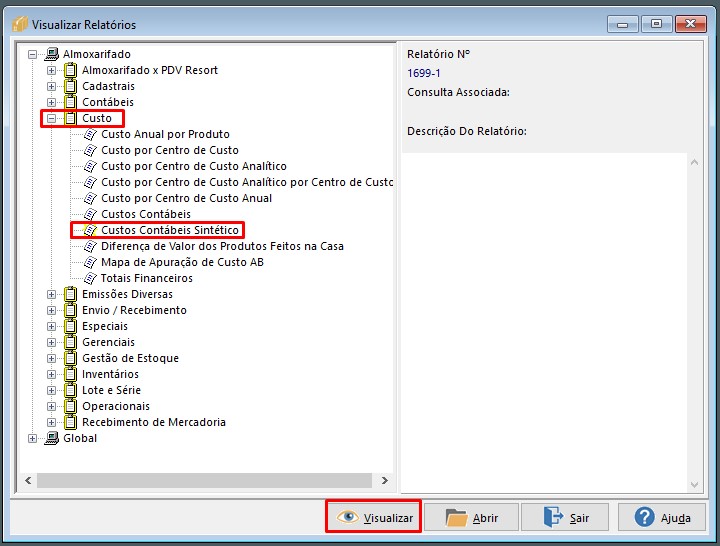This screenshot has height=546, width=720.
Task: Click the Especiais clipboard icon
Action: pyautogui.click(x=70, y=326)
